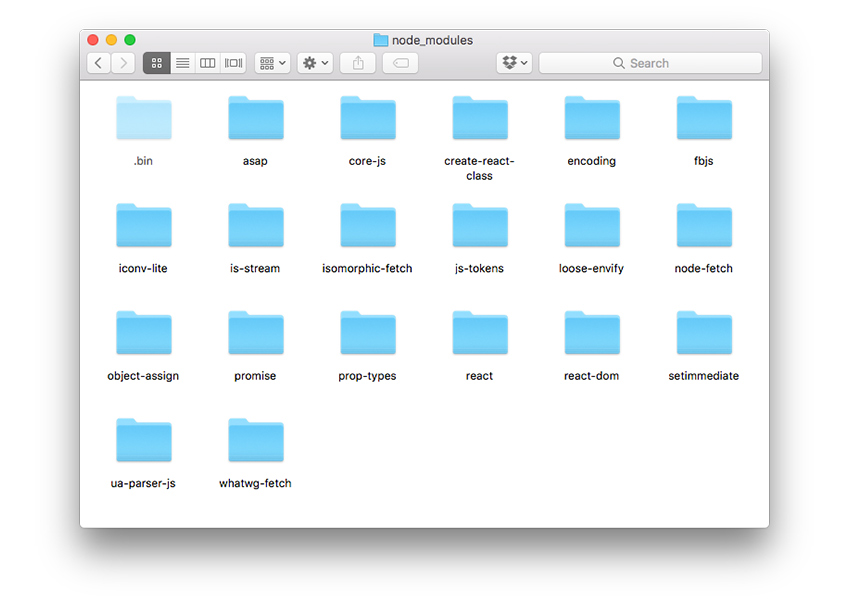This screenshot has height=602, width=850.
Task: Select the loose-envify folder icon
Action: click(x=592, y=225)
